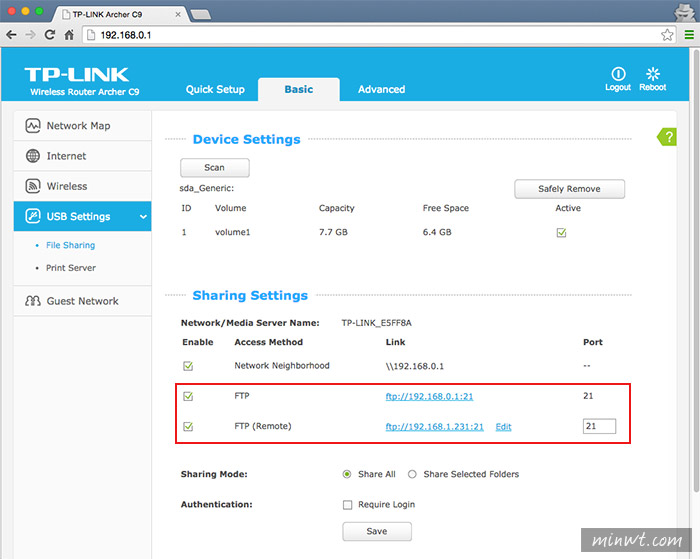
Task: Open Chrome hamburger menu
Action: tap(689, 34)
